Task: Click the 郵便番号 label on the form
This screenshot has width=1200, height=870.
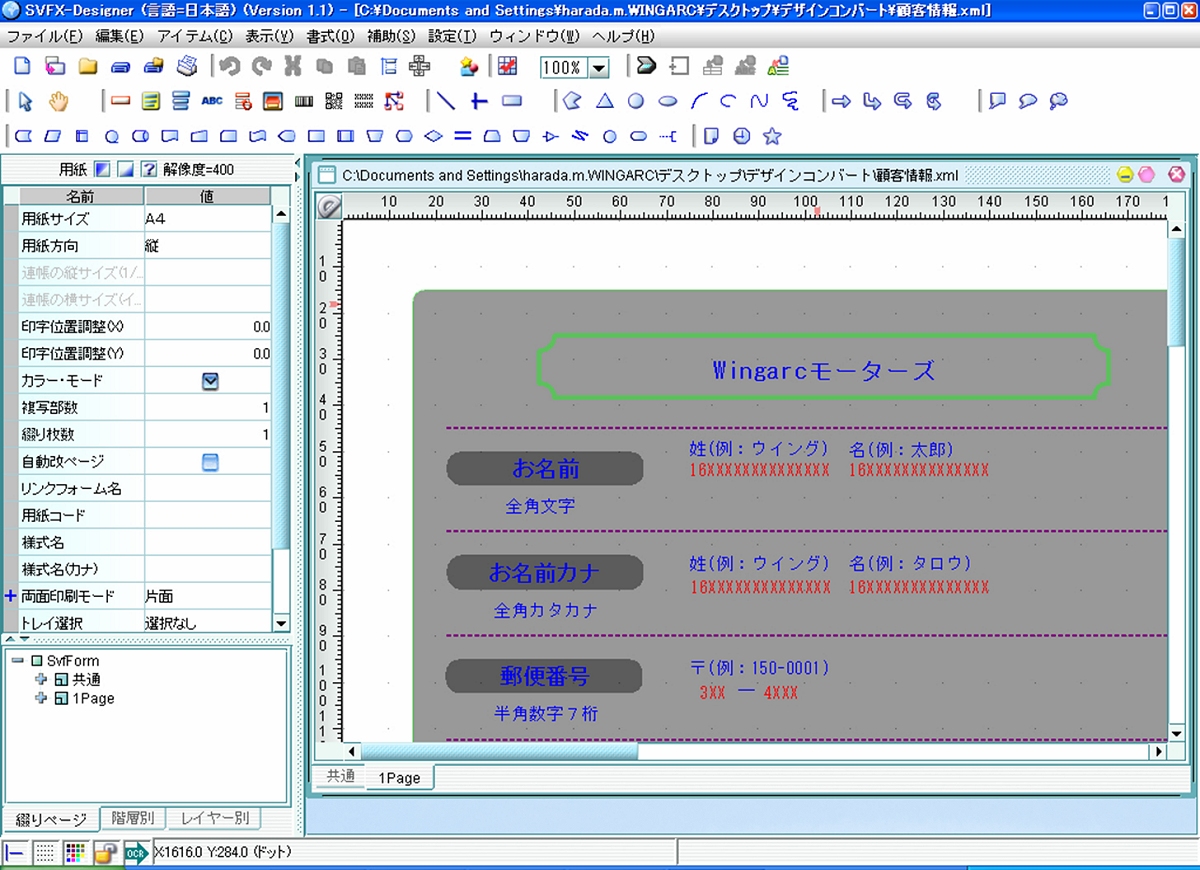Action: pos(545,676)
